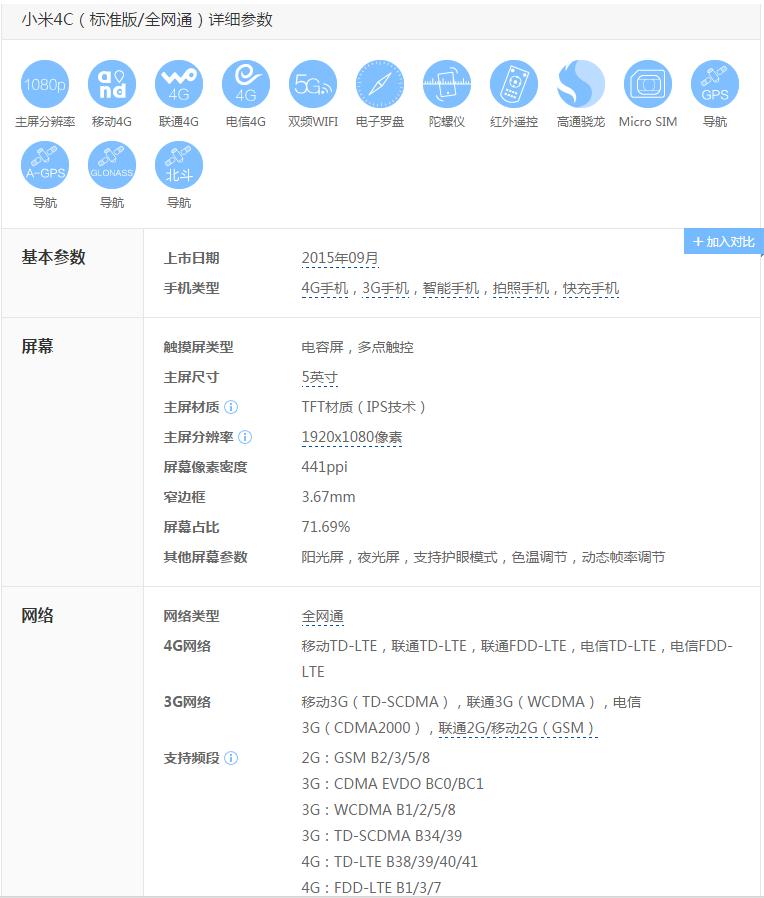Click the 手机类型 row label
This screenshot has height=898, width=764.
[x=191, y=288]
